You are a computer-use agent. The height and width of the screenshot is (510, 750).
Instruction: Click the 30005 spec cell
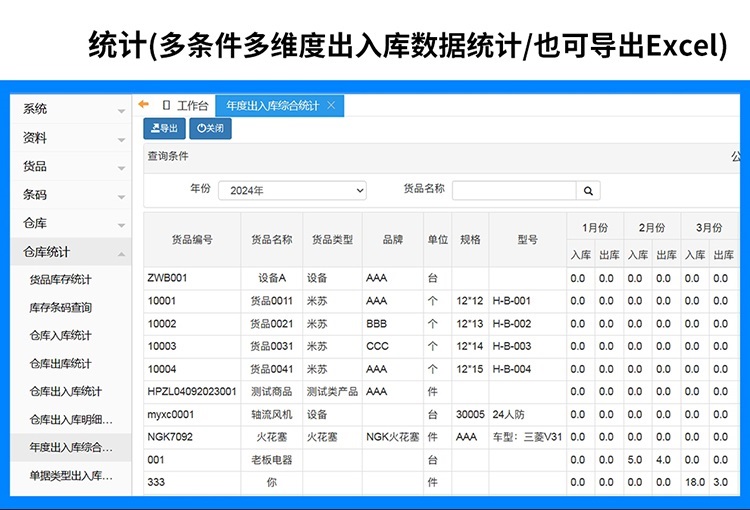[470, 415]
